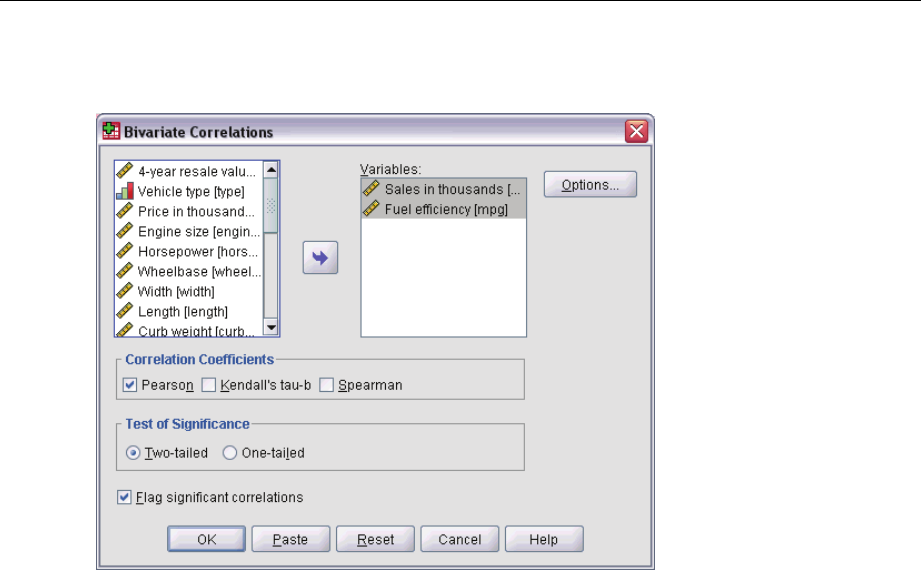921x570 pixels.
Task: Enable the Spearman coefficient
Action: [x=327, y=385]
